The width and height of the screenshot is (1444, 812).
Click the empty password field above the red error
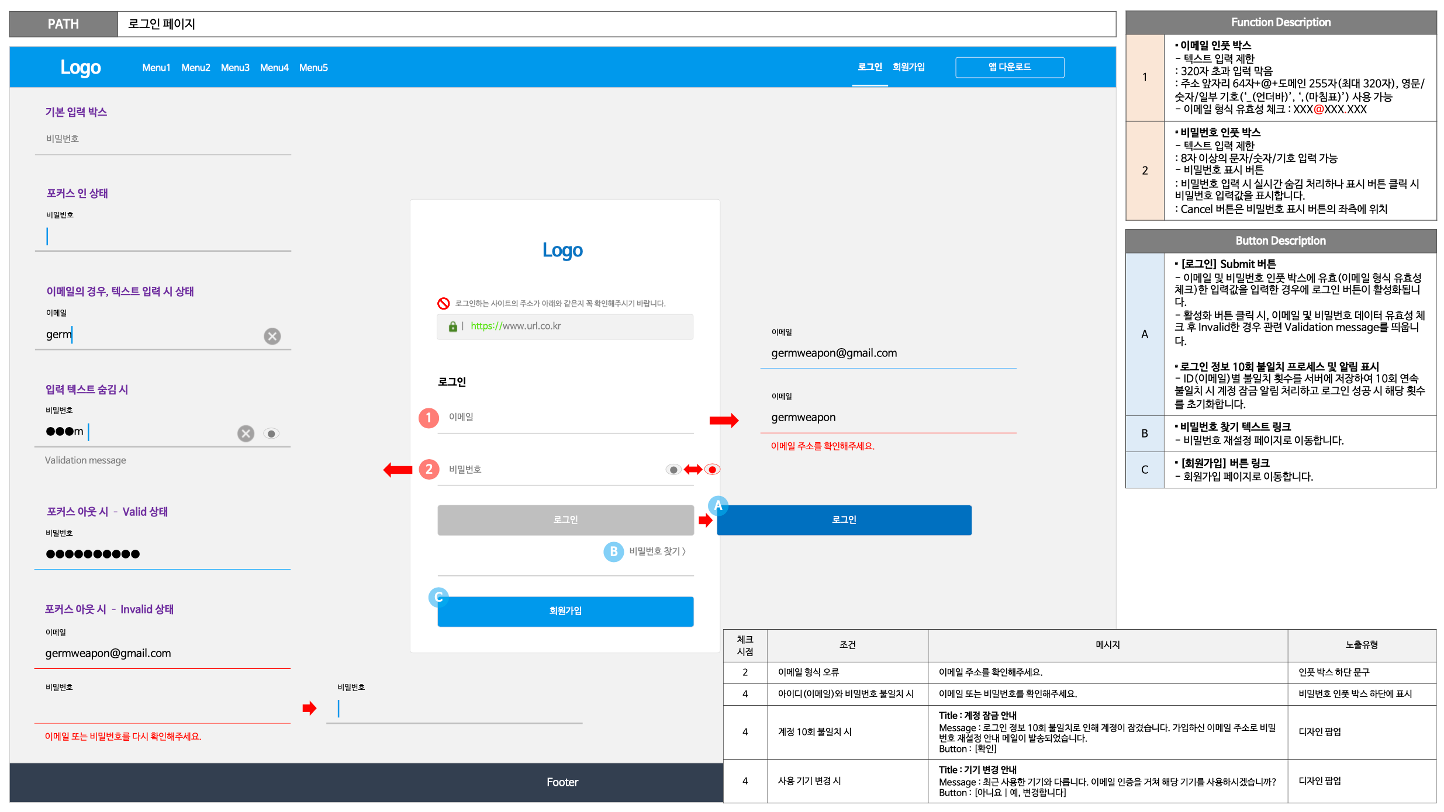click(x=163, y=708)
